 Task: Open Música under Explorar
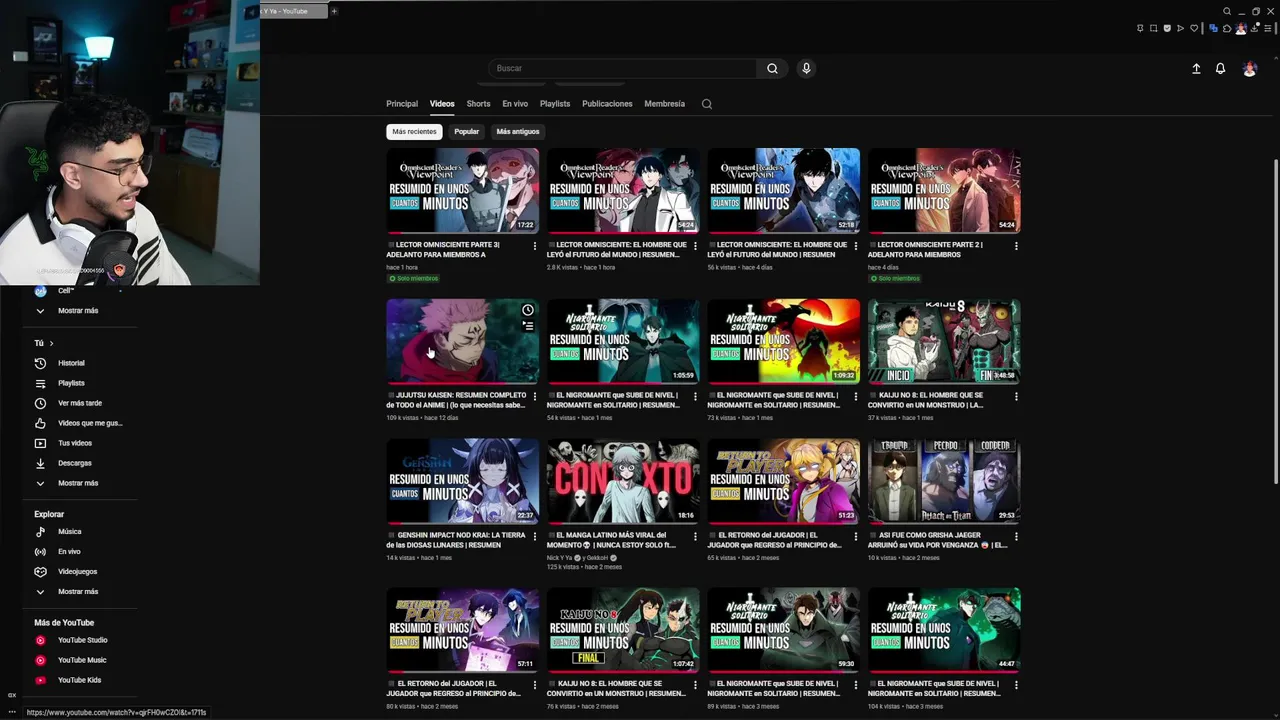70,532
